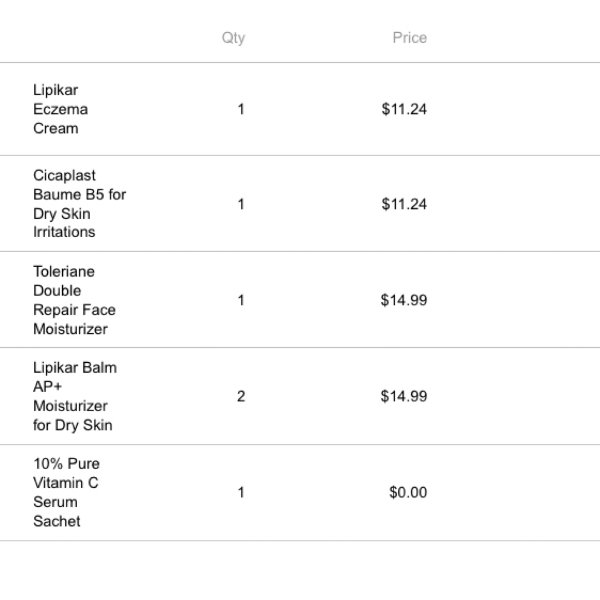
Task: Click the $11.24 price of Lipikar Eczema Cream
Action: tap(404, 109)
